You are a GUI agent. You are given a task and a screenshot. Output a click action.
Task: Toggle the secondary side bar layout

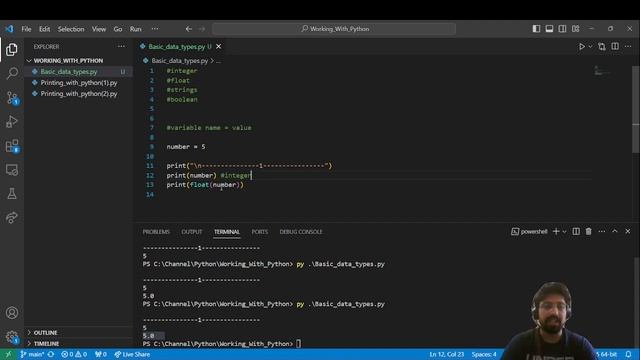tap(562, 29)
